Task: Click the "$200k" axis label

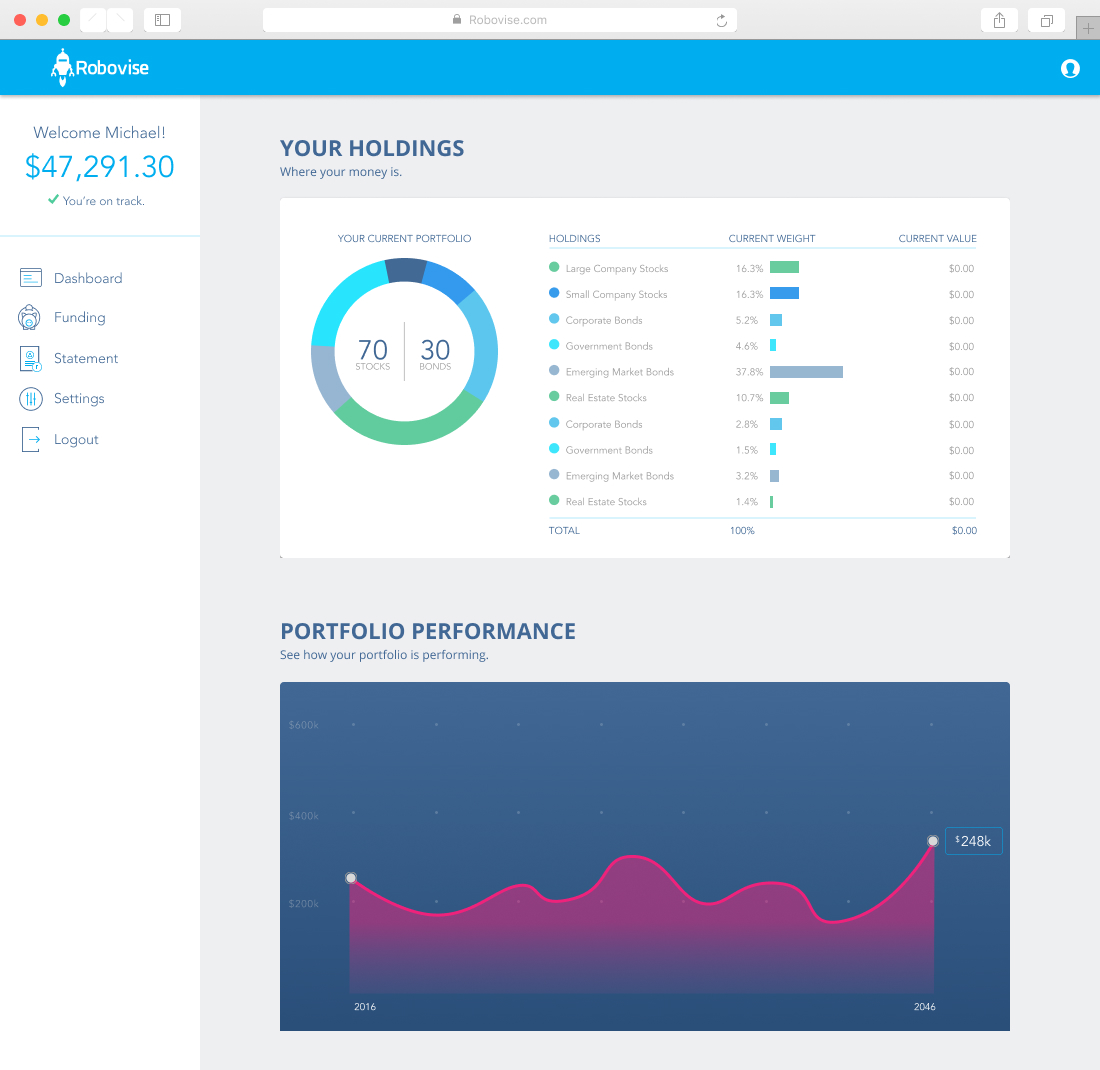Action: [x=304, y=904]
